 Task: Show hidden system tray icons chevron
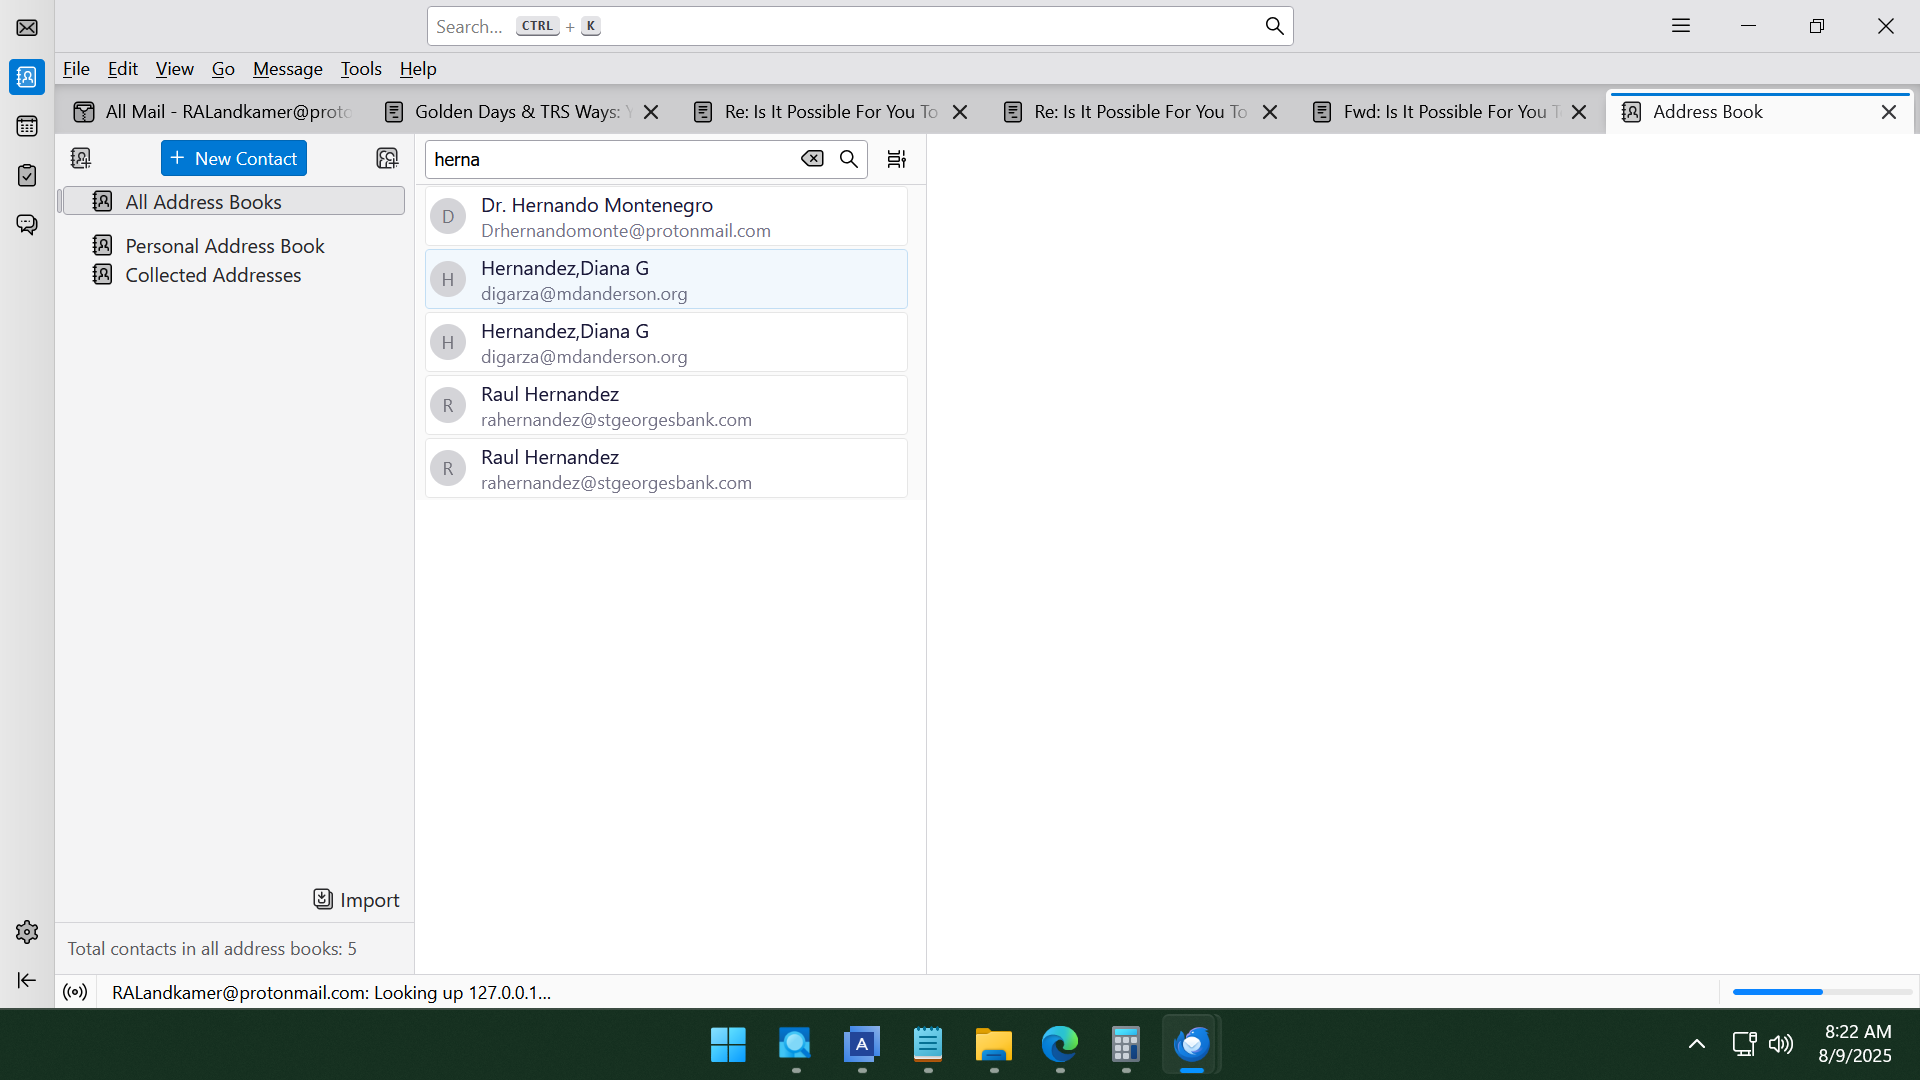[x=1696, y=1045]
